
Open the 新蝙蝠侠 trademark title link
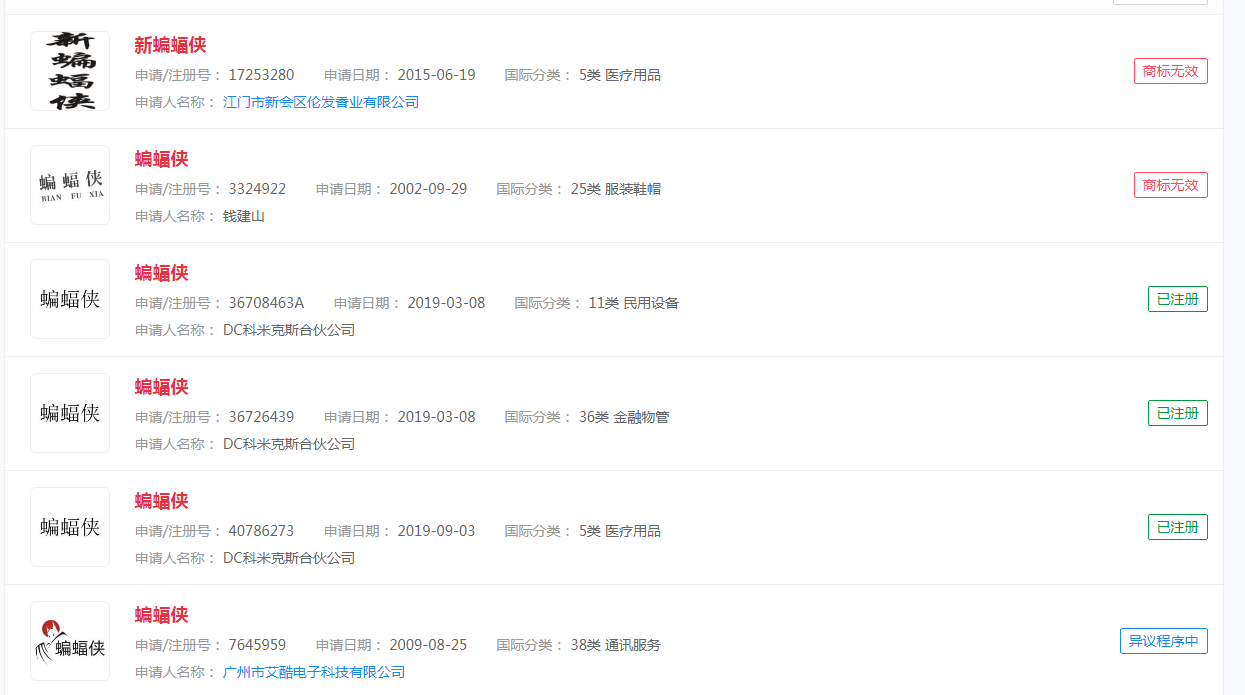170,45
